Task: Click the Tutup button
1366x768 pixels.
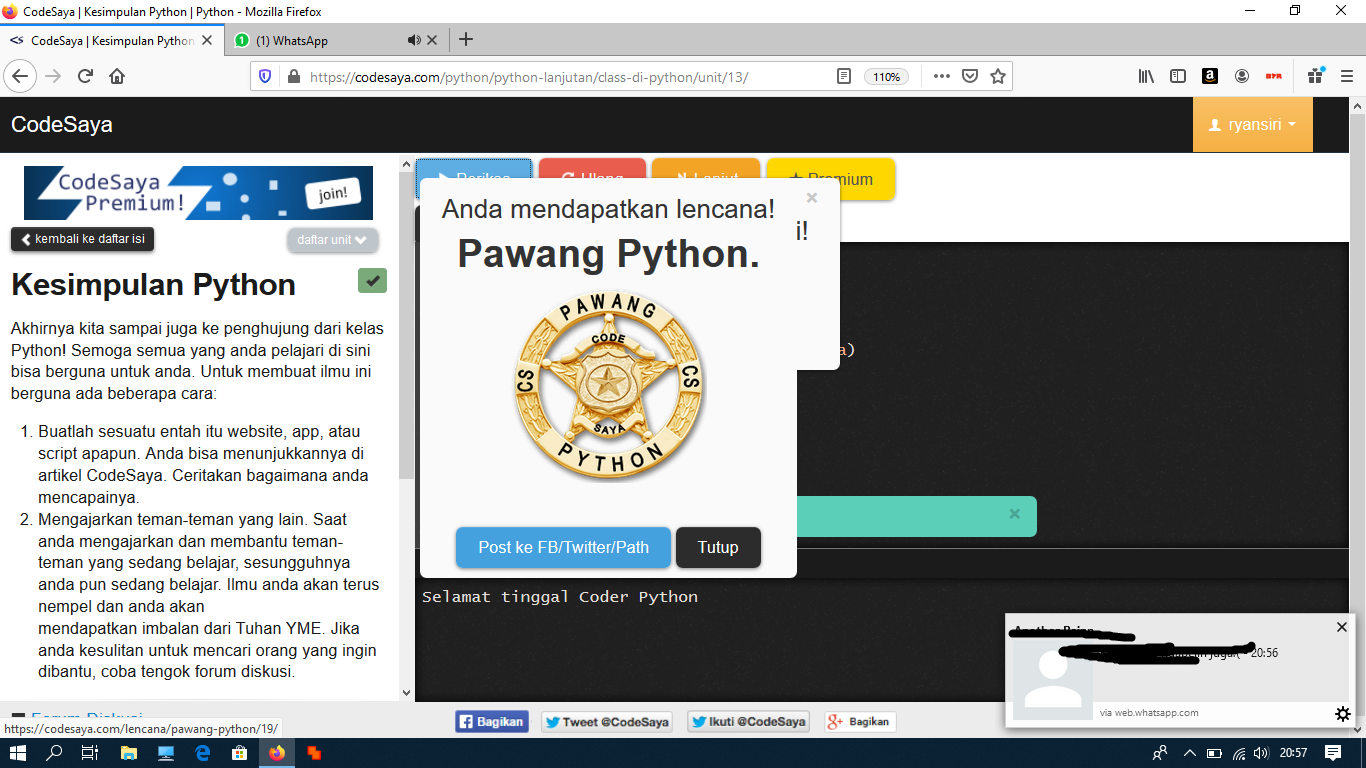Action: [x=718, y=547]
